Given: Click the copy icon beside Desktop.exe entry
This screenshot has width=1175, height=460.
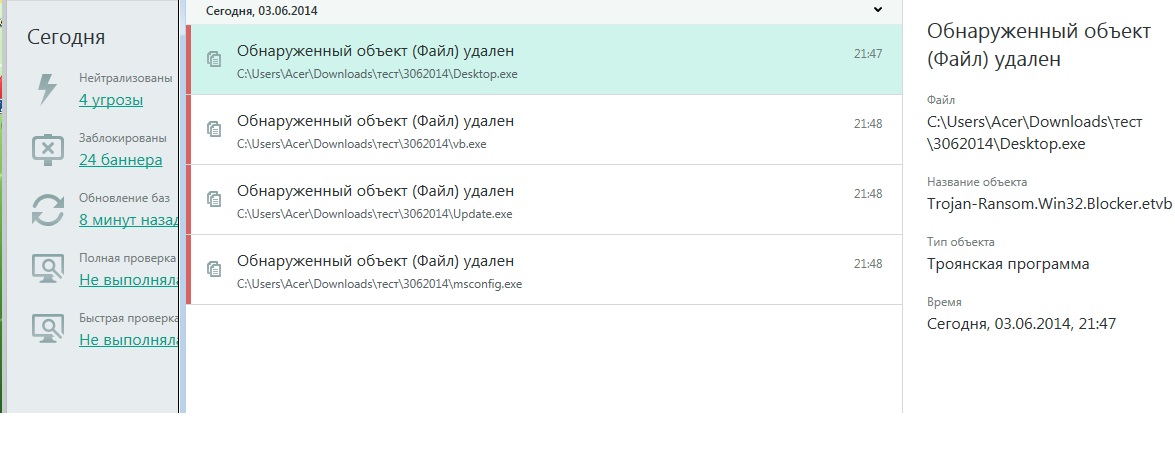Looking at the screenshot, I should [x=213, y=59].
